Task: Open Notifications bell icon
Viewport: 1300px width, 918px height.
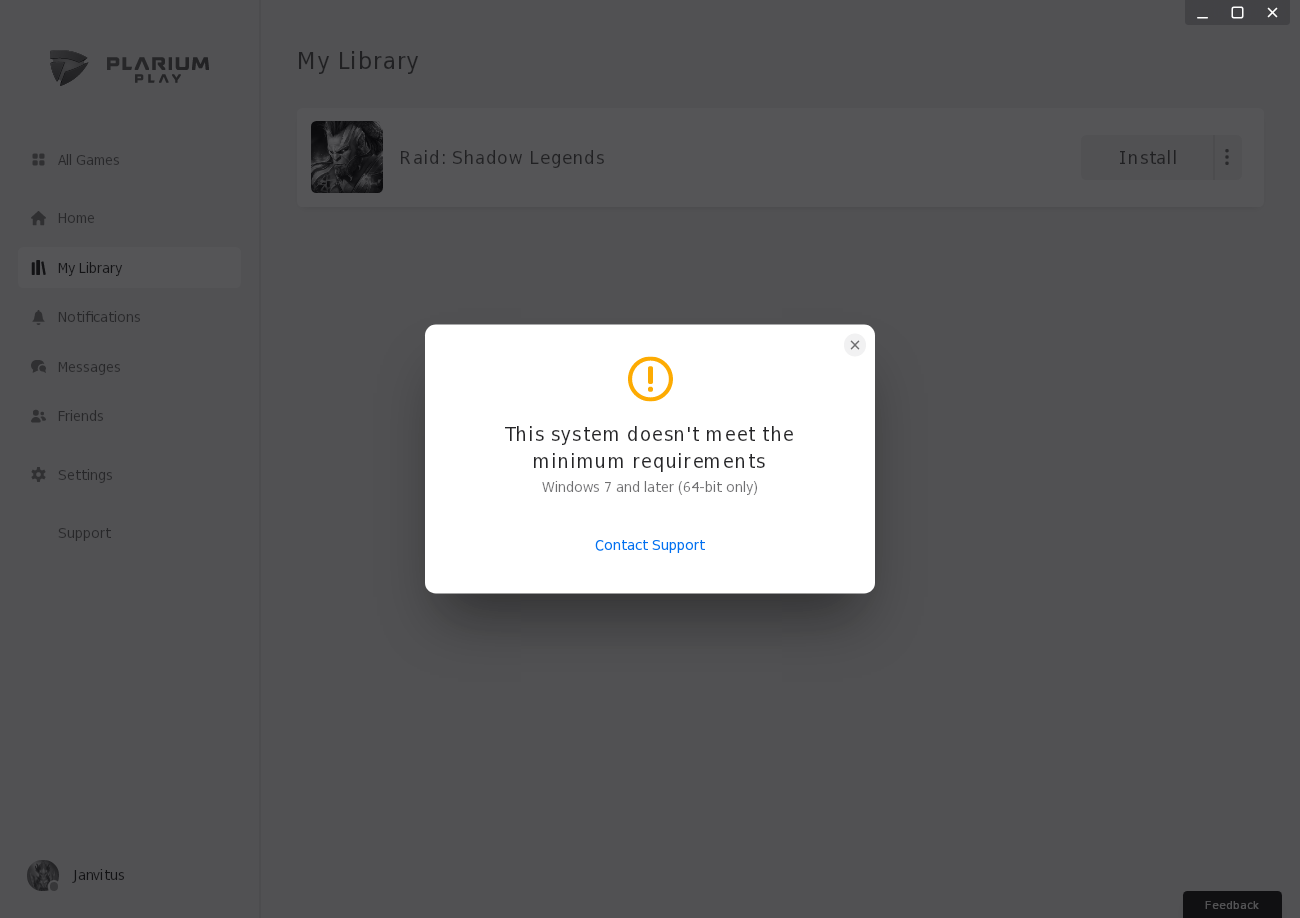Action: (39, 317)
